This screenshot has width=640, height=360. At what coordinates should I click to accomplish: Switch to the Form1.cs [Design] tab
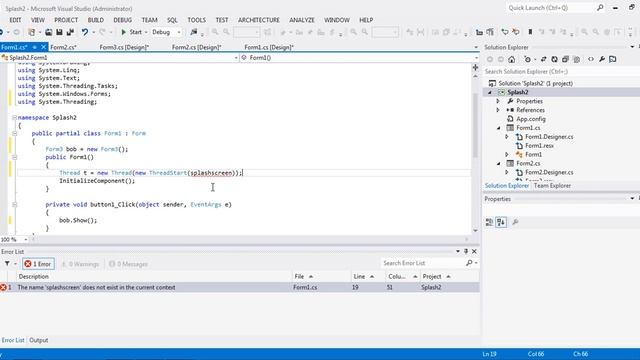tap(269, 47)
